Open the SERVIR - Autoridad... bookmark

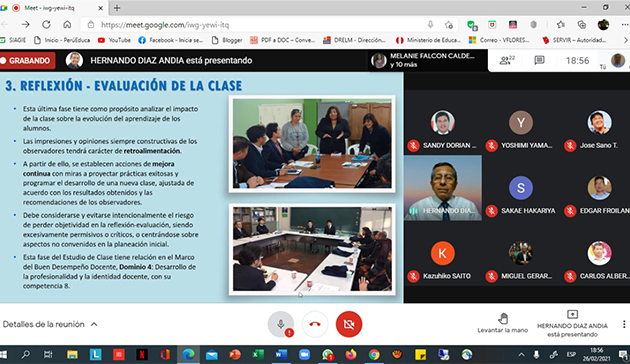coord(574,40)
